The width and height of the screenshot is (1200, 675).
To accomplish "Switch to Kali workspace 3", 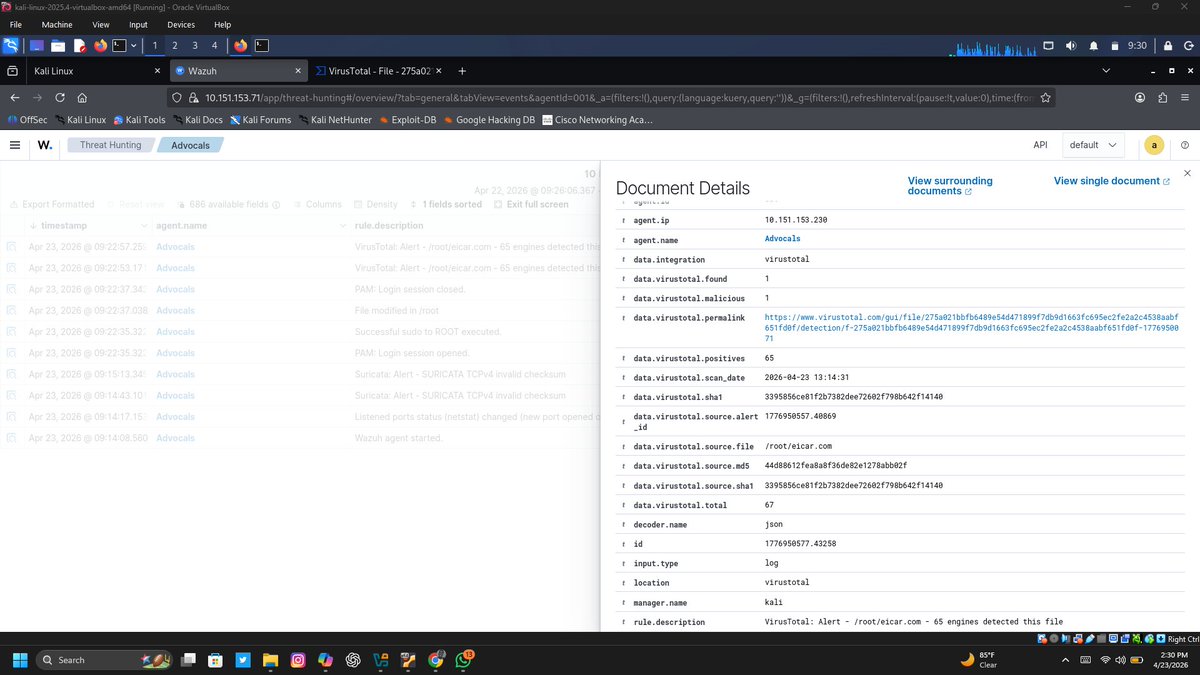I will [195, 45].
